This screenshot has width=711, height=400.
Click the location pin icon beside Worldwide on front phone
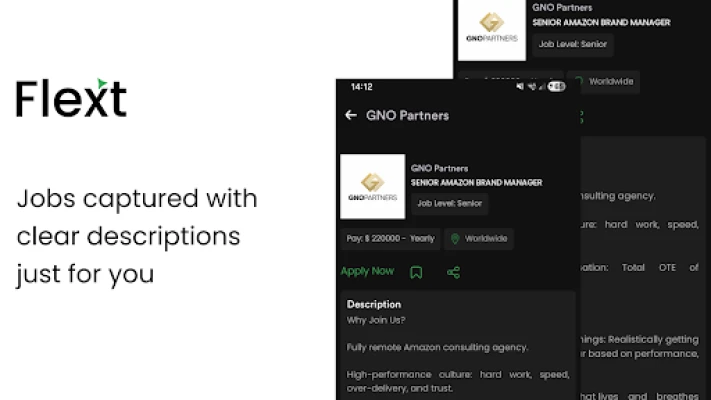(455, 239)
